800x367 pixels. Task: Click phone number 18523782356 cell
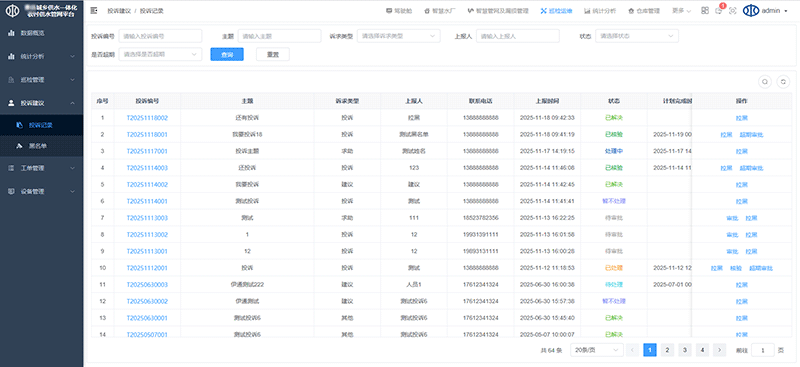coord(481,218)
